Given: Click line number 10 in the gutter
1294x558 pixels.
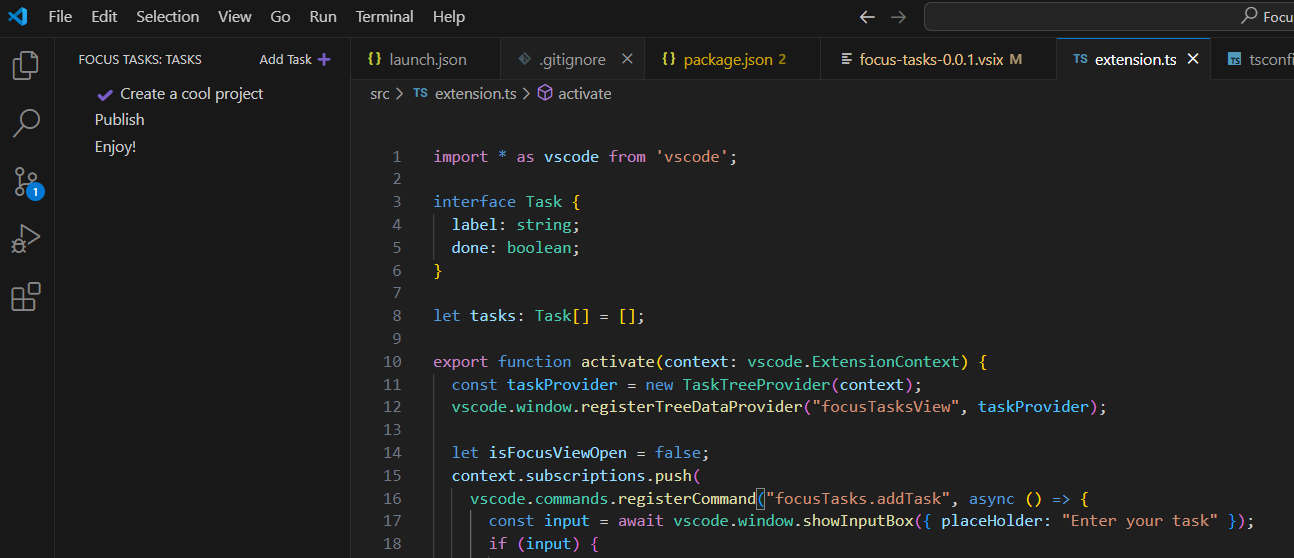Looking at the screenshot, I should (391, 361).
